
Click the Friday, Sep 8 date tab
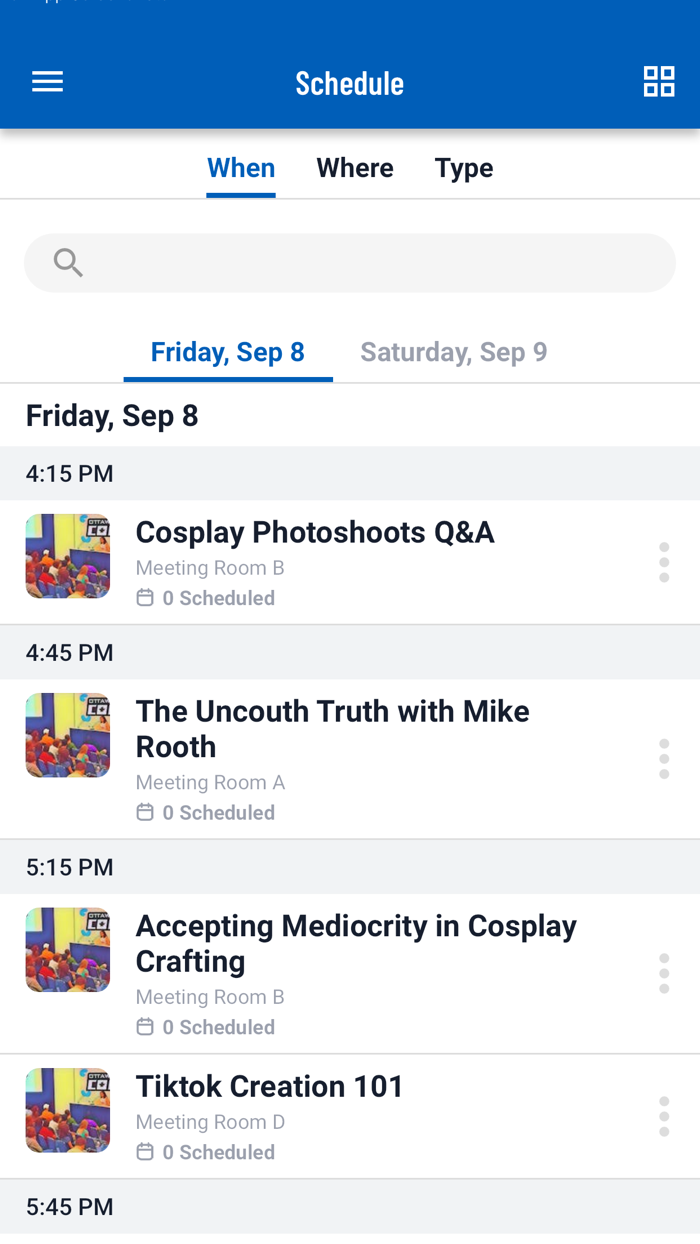click(x=227, y=351)
